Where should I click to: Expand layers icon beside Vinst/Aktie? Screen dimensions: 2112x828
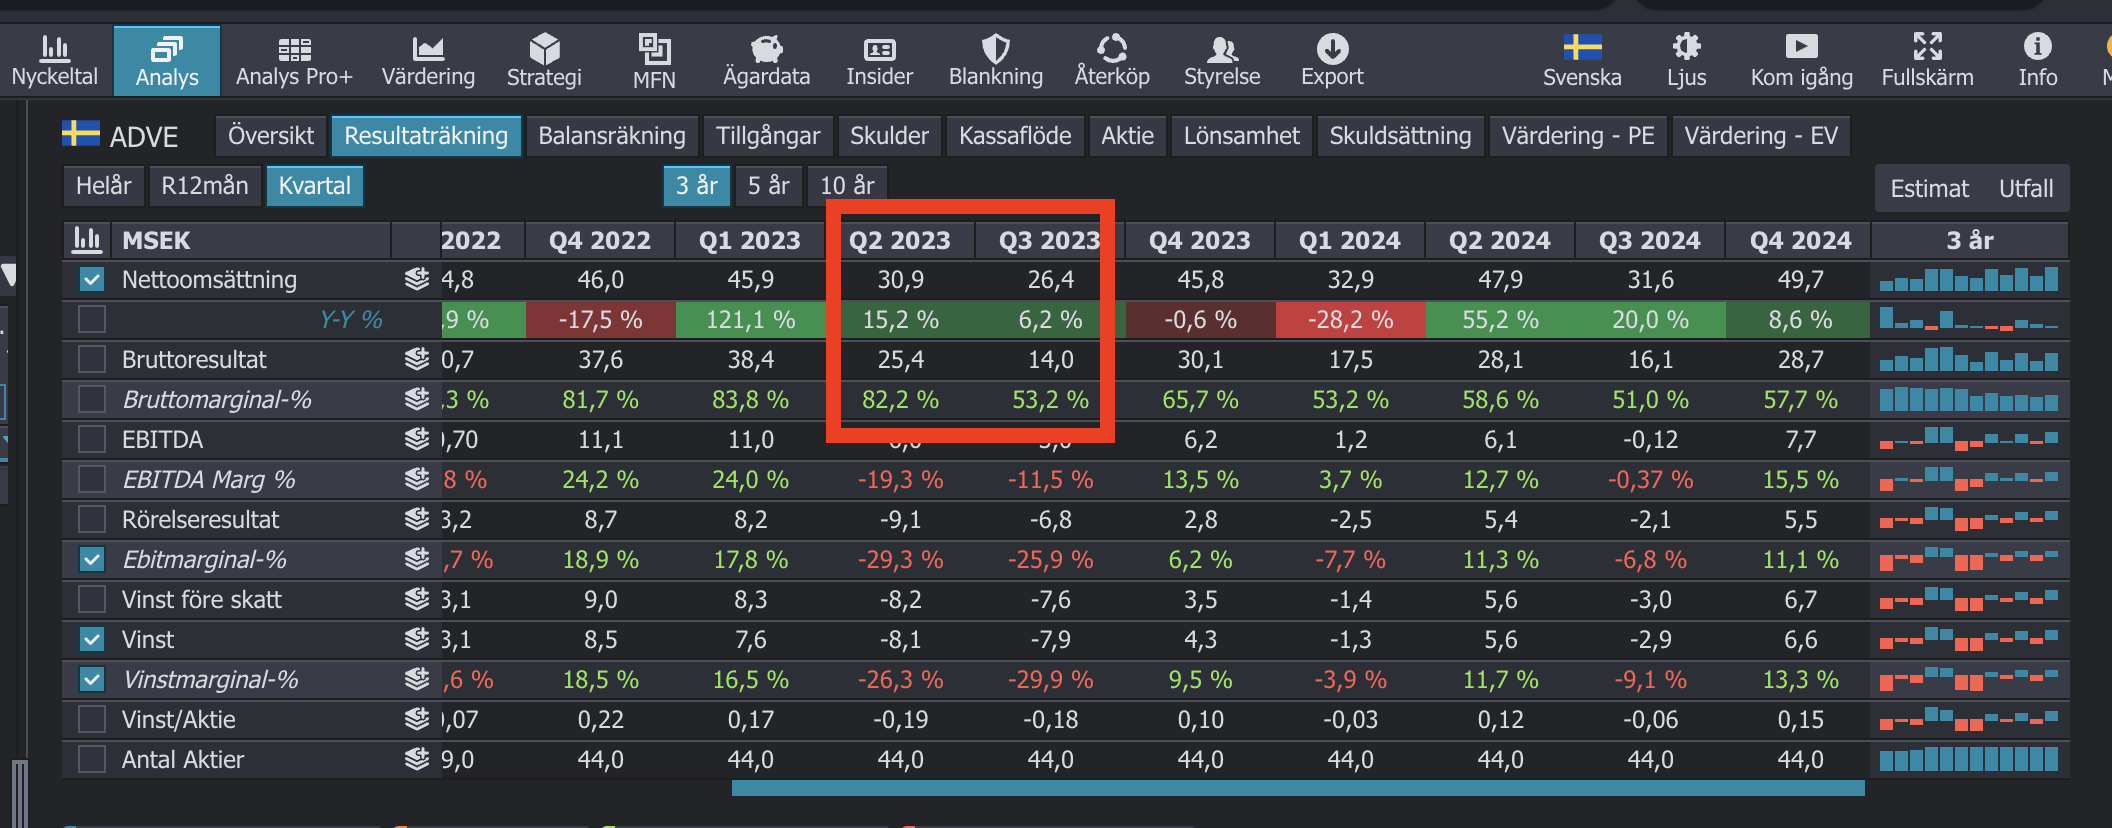417,719
